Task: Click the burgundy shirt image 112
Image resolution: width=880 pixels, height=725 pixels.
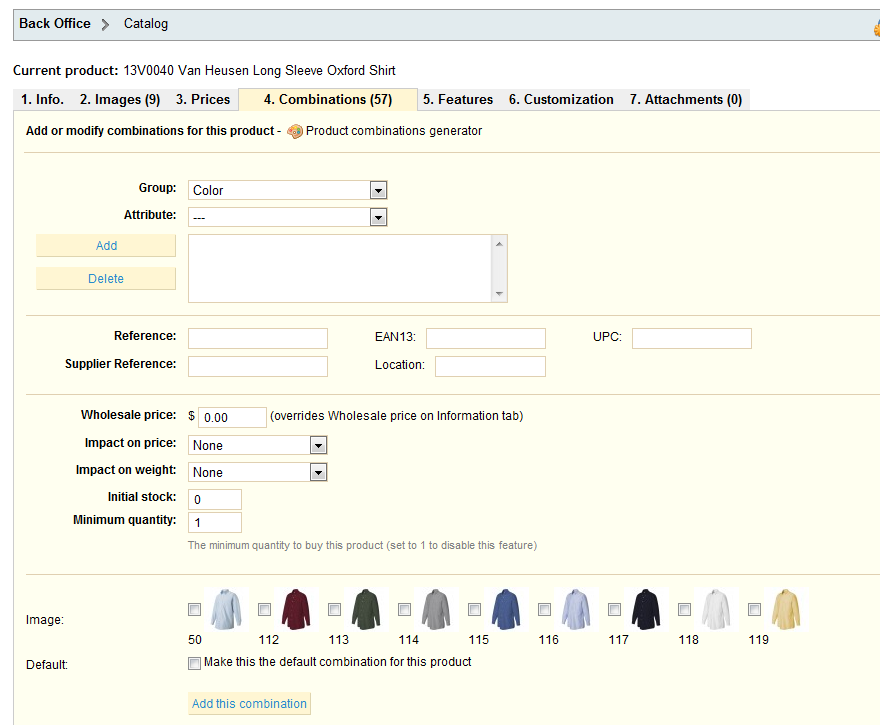Action: pyautogui.click(x=296, y=609)
